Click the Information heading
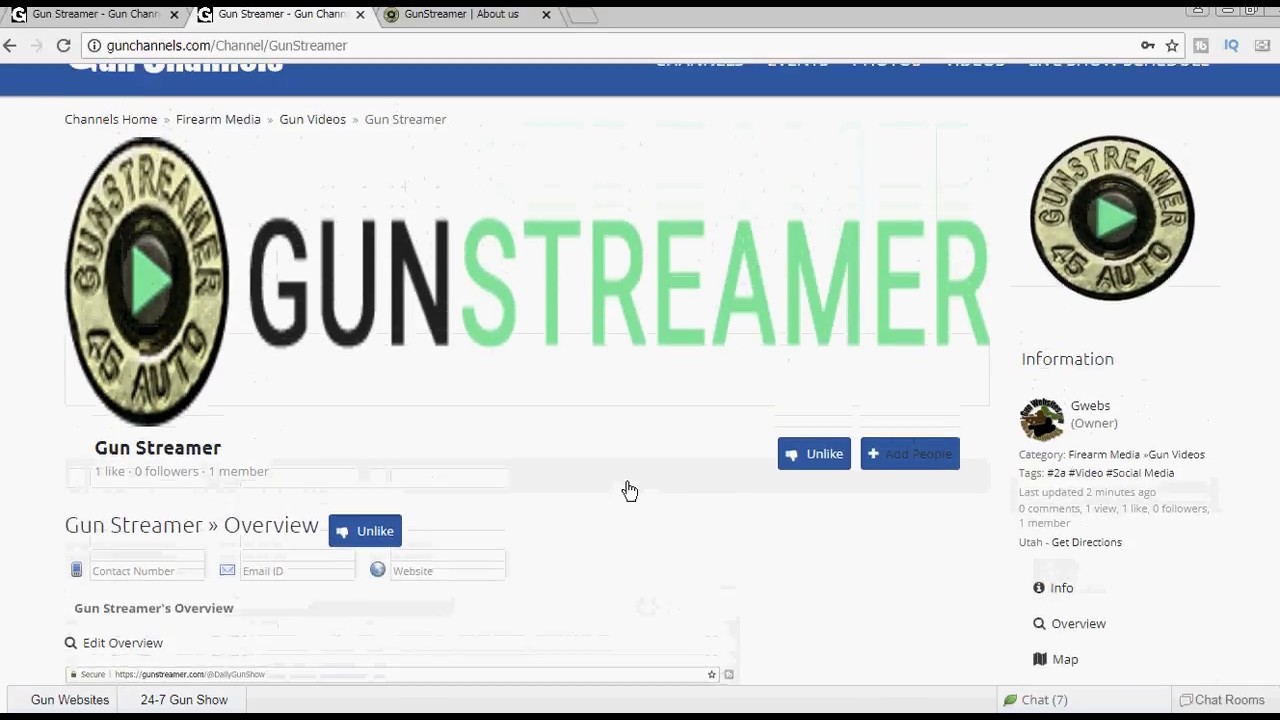The width and height of the screenshot is (1280, 720). 1067,359
